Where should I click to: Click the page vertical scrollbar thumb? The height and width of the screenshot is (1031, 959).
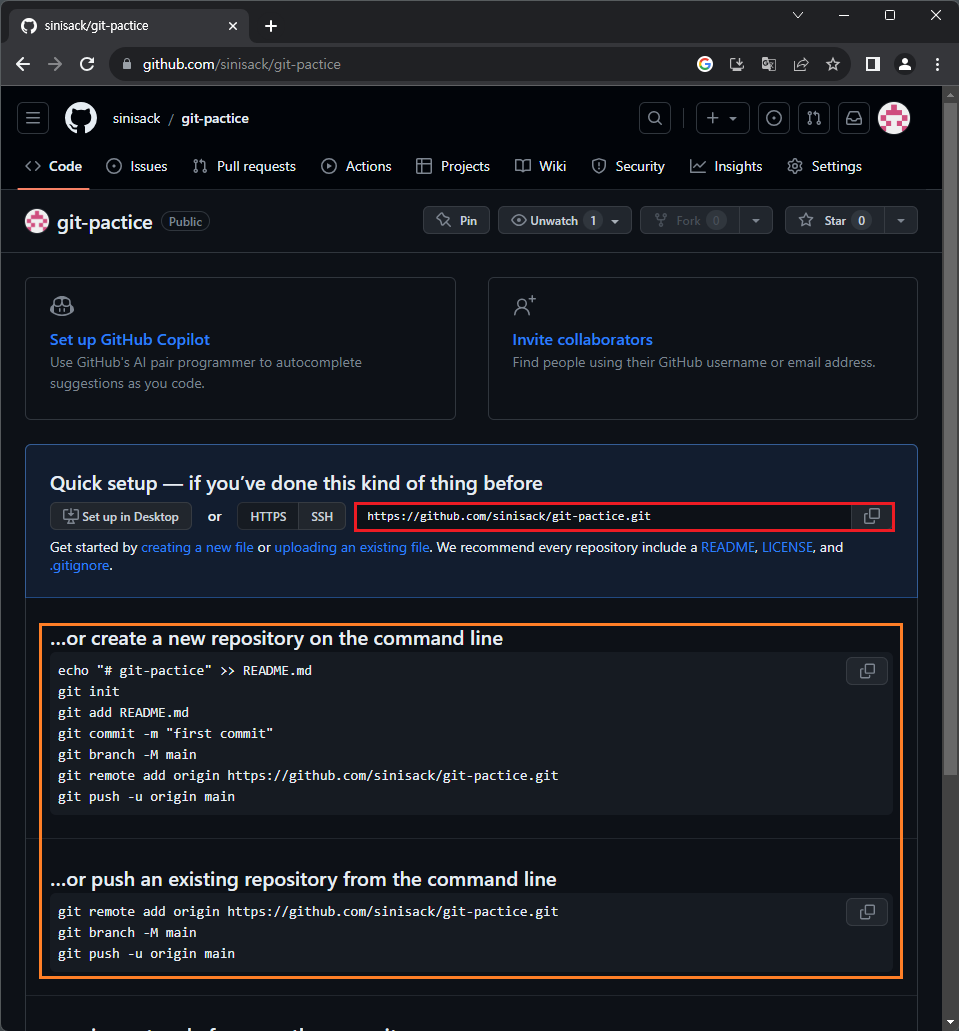(950, 438)
